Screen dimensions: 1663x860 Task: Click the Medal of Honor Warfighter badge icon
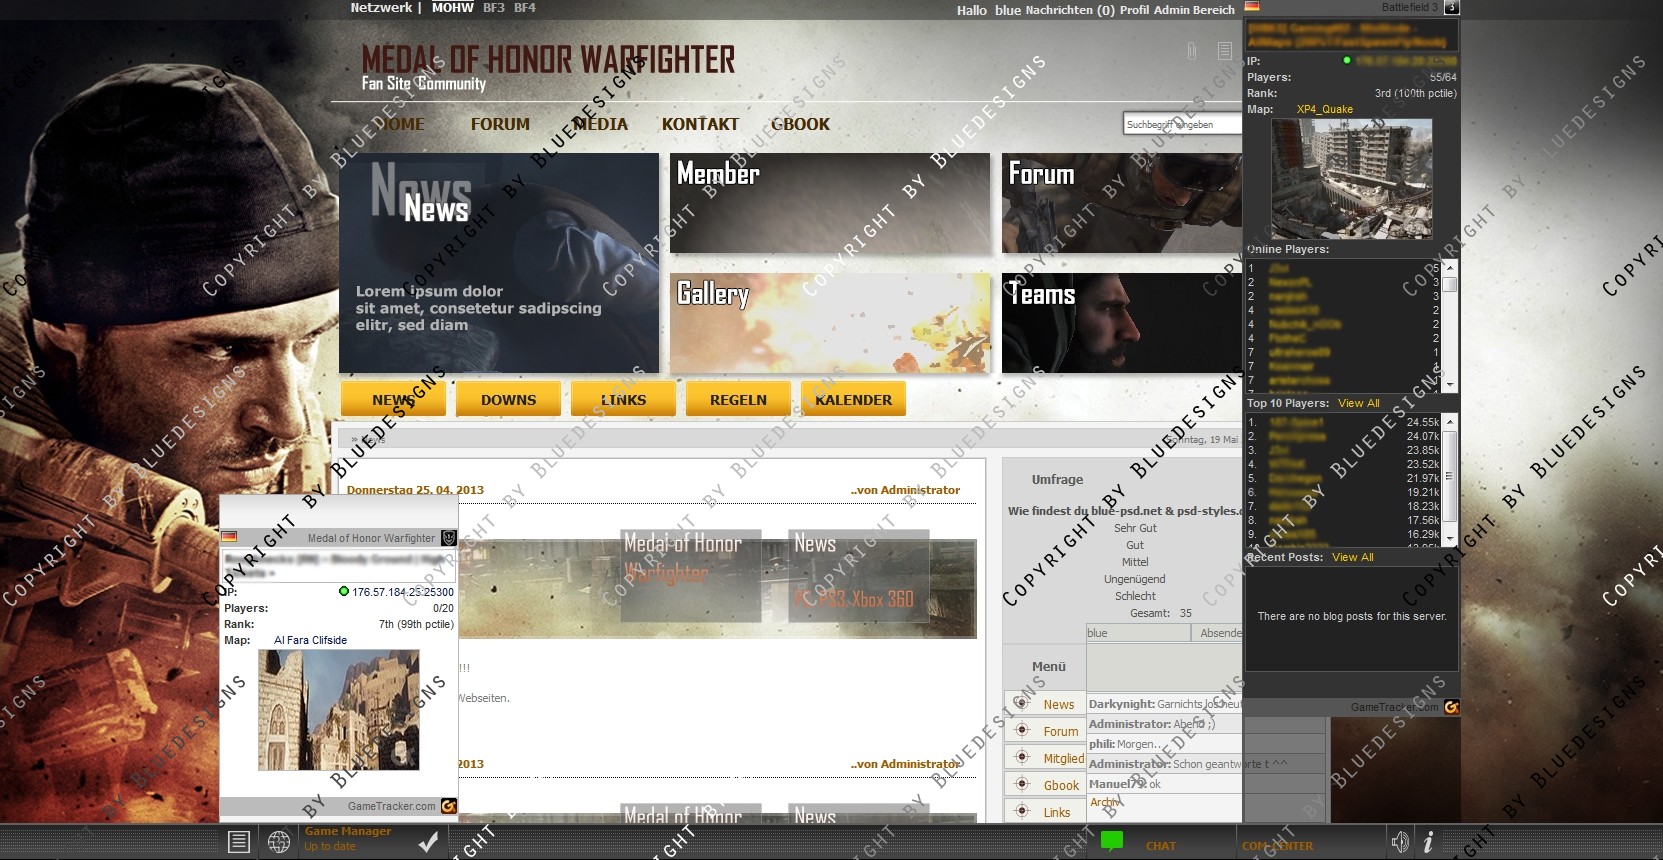449,538
